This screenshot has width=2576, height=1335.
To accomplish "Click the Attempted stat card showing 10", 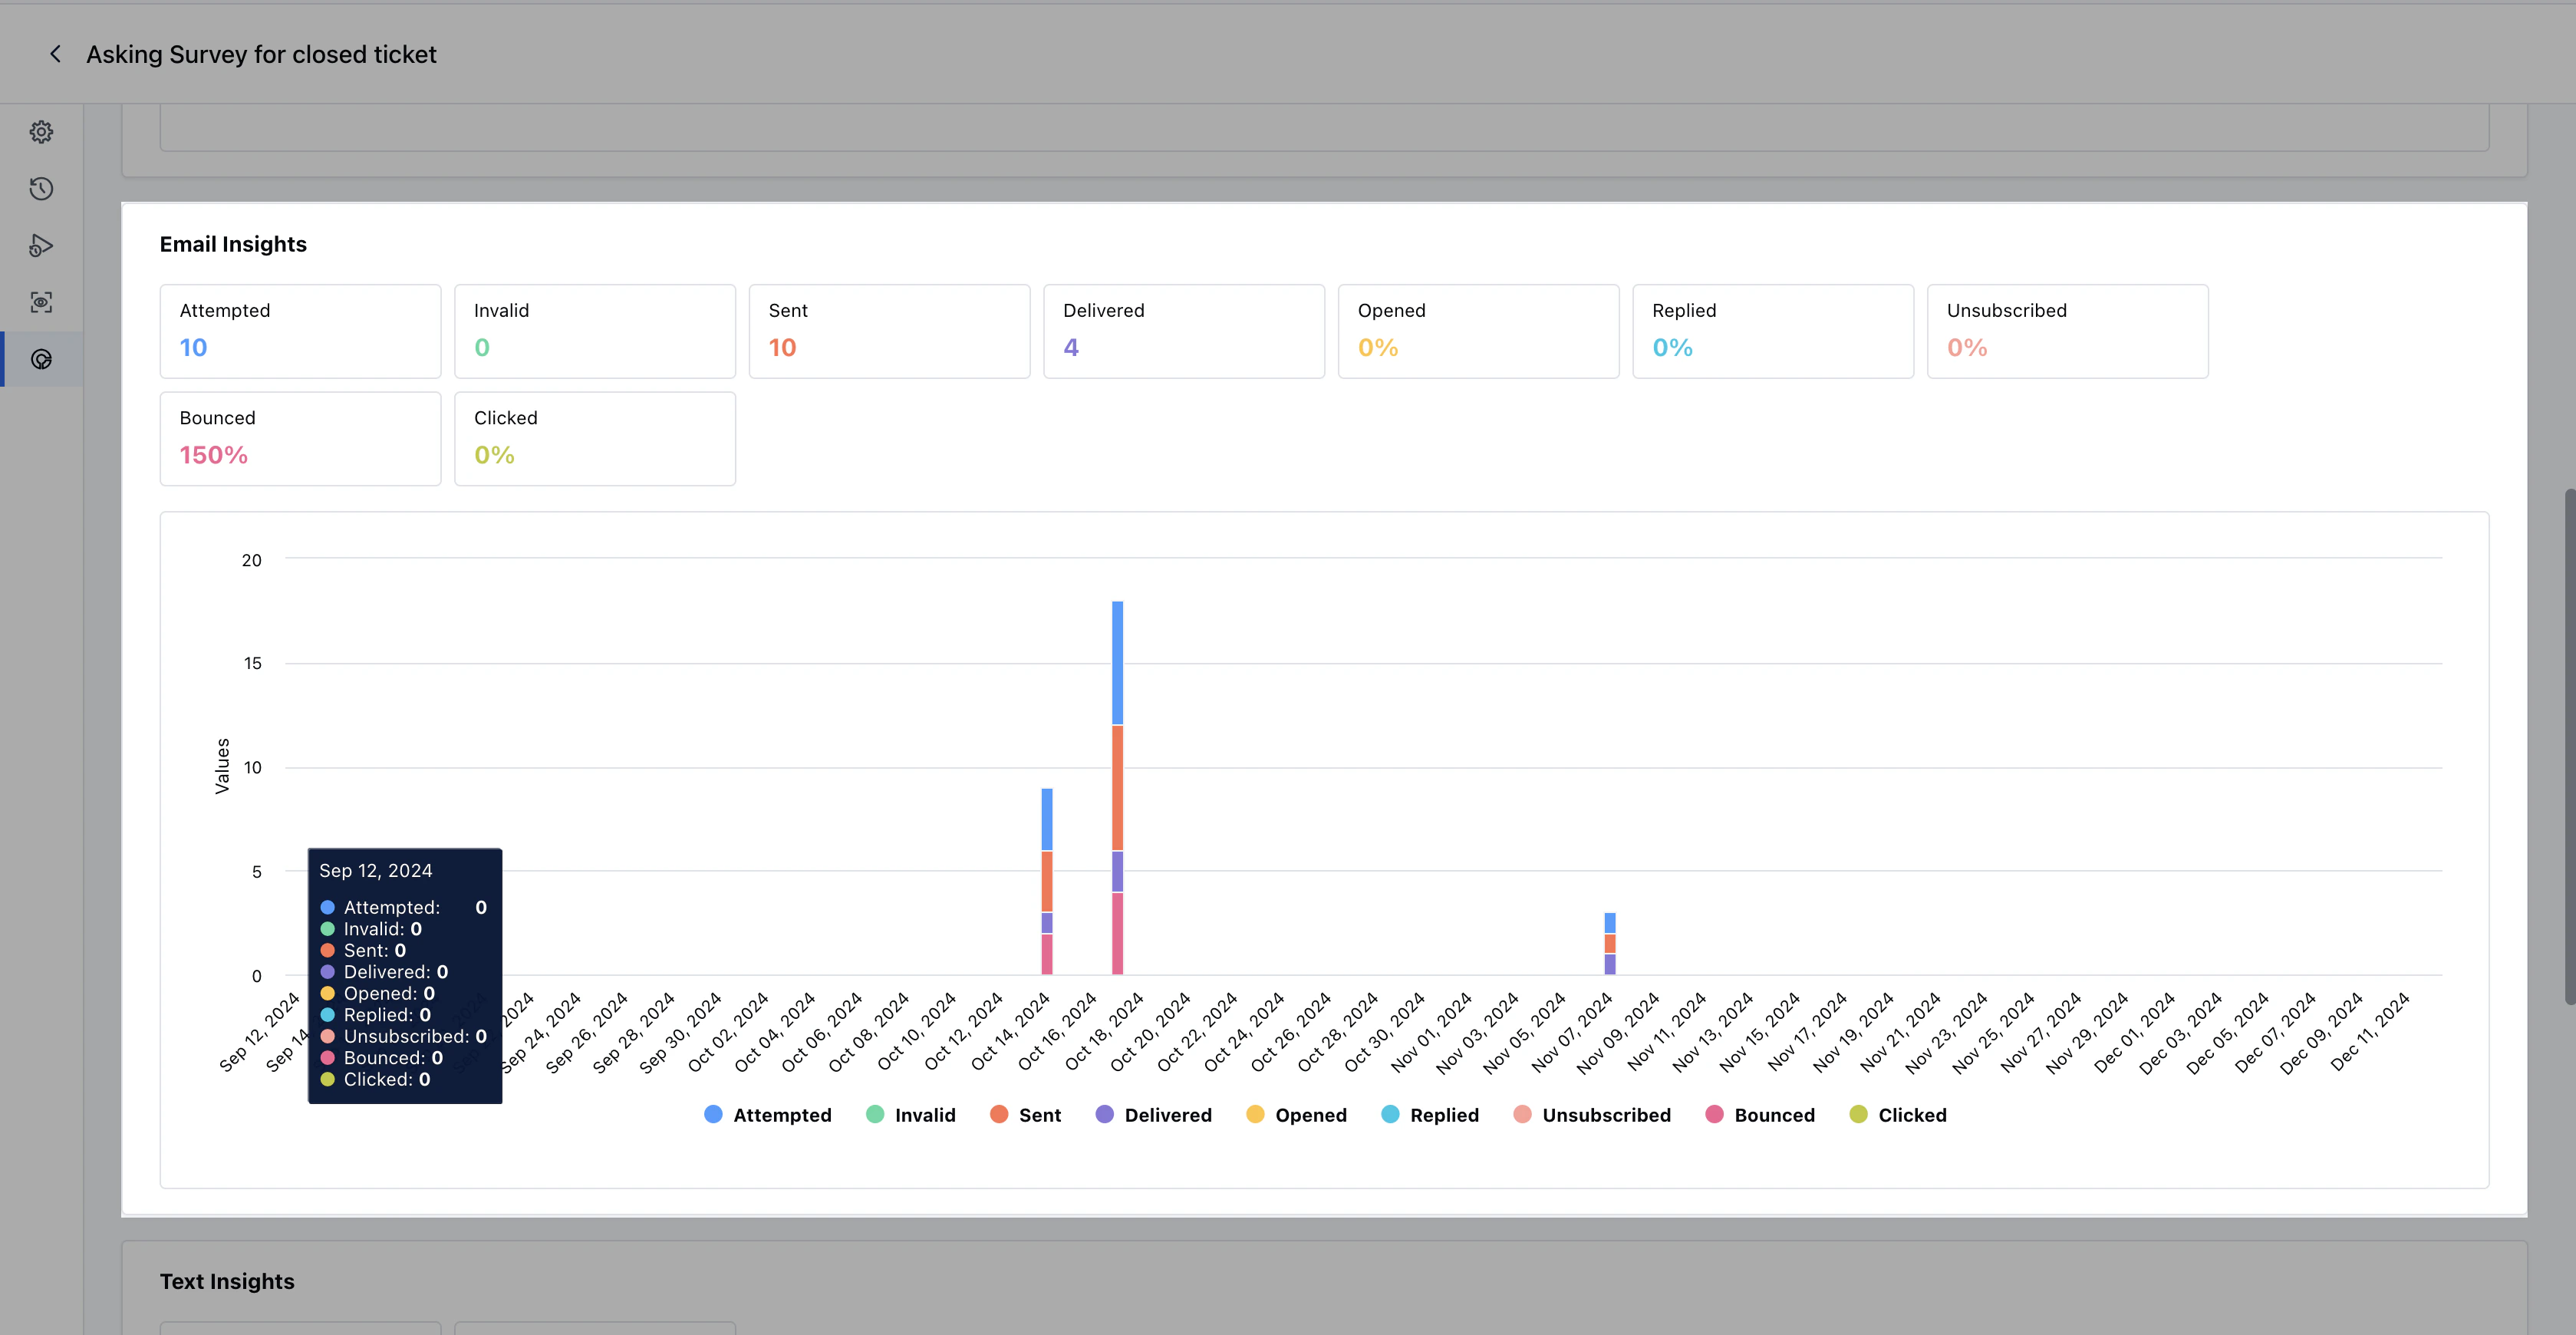I will pyautogui.click(x=300, y=331).
